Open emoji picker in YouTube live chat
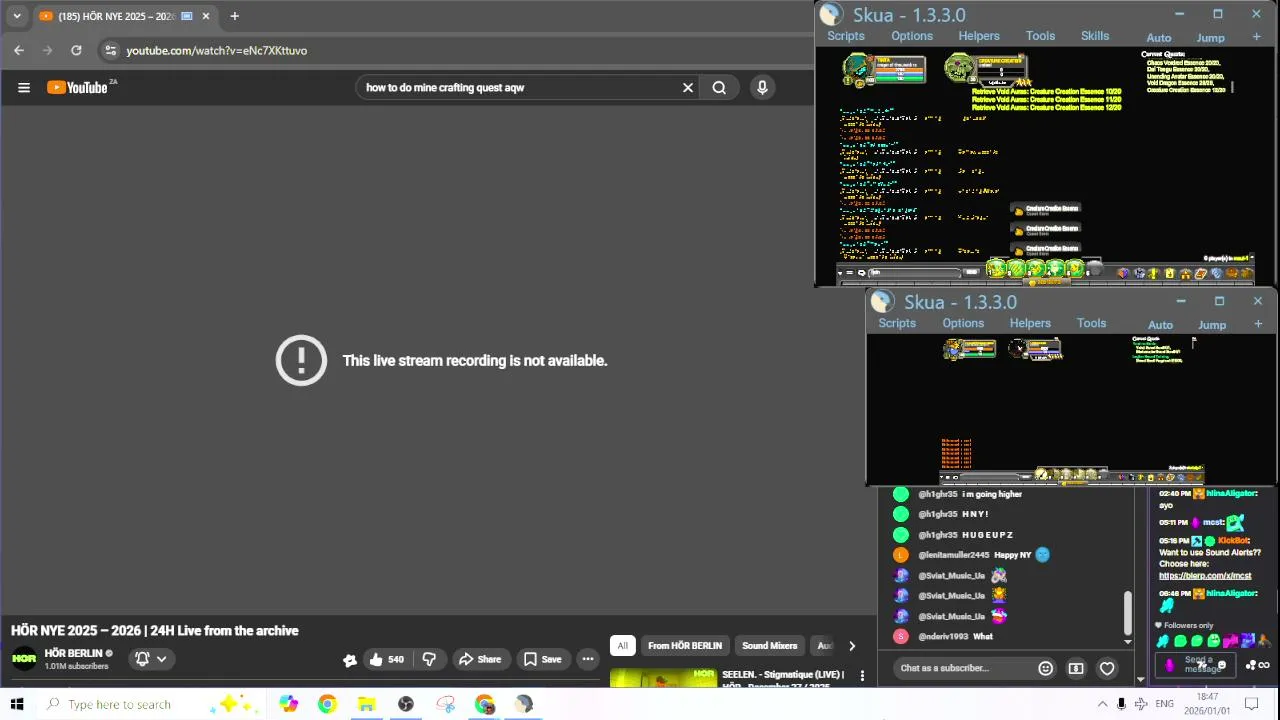Screen dimensions: 1280x720 tap(1046, 668)
